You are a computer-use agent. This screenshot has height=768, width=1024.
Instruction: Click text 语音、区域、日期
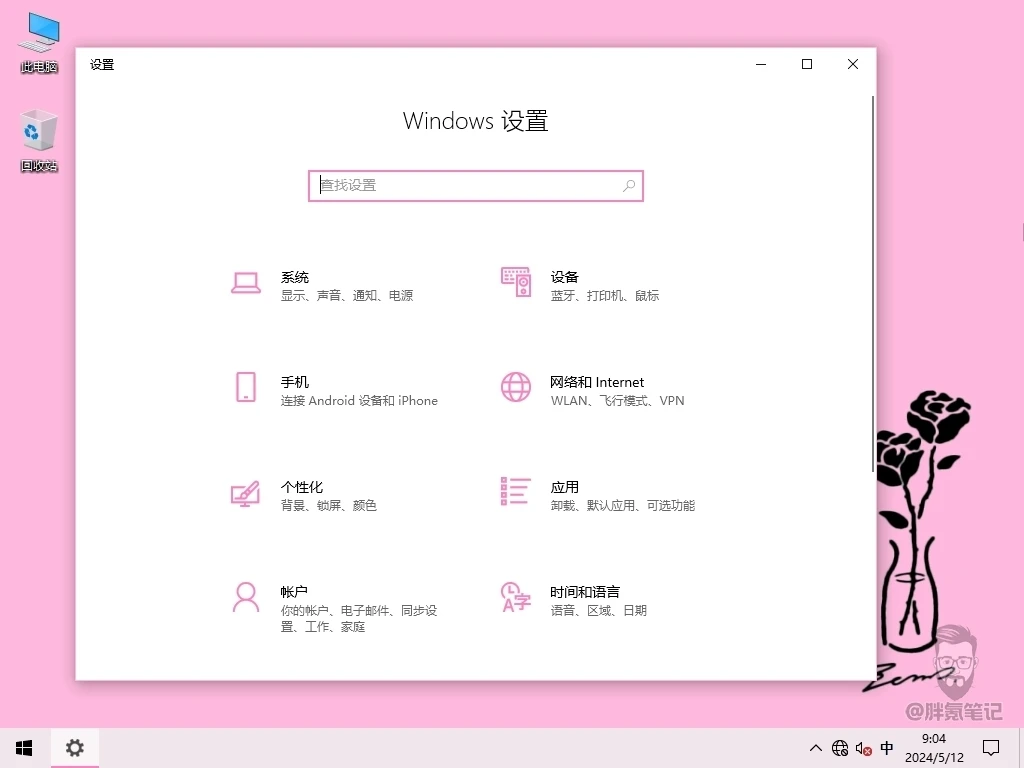click(598, 611)
